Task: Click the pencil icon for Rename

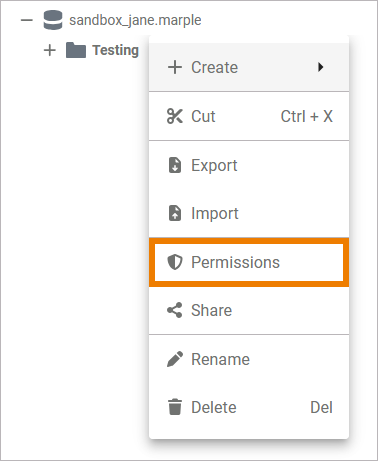Action: point(175,359)
